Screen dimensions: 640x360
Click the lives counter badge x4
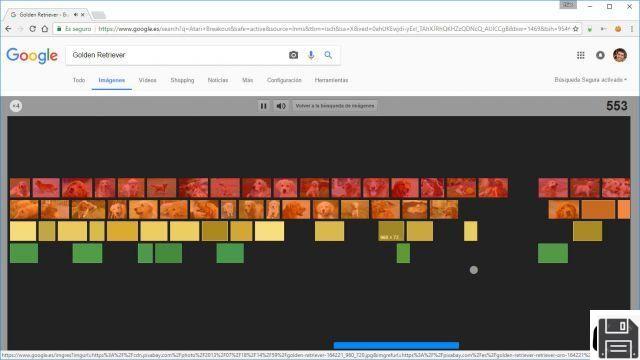(16, 106)
